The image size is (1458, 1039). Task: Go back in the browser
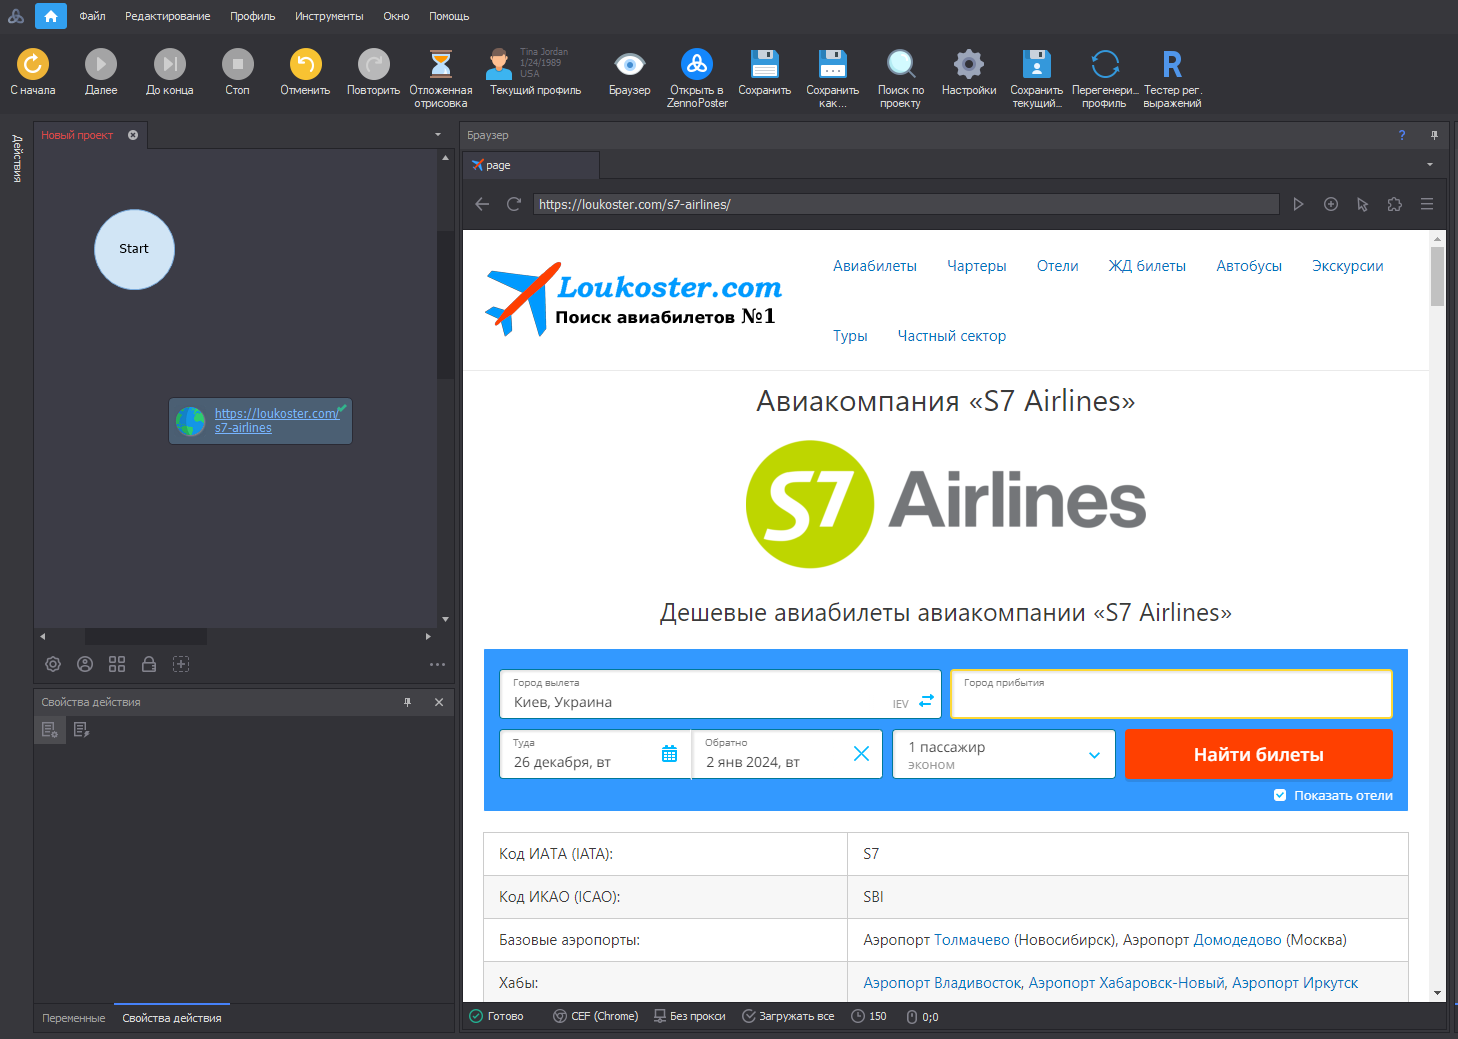(x=482, y=204)
